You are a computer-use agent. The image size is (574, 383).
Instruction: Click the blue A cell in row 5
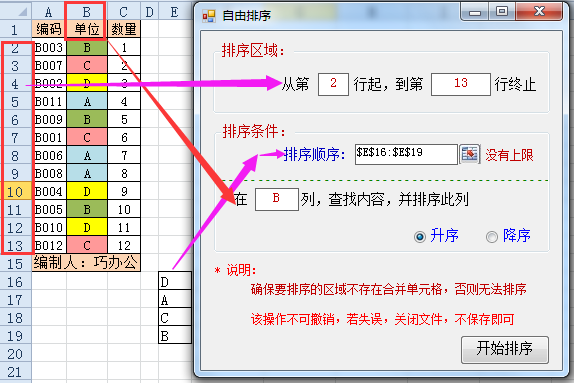87,101
